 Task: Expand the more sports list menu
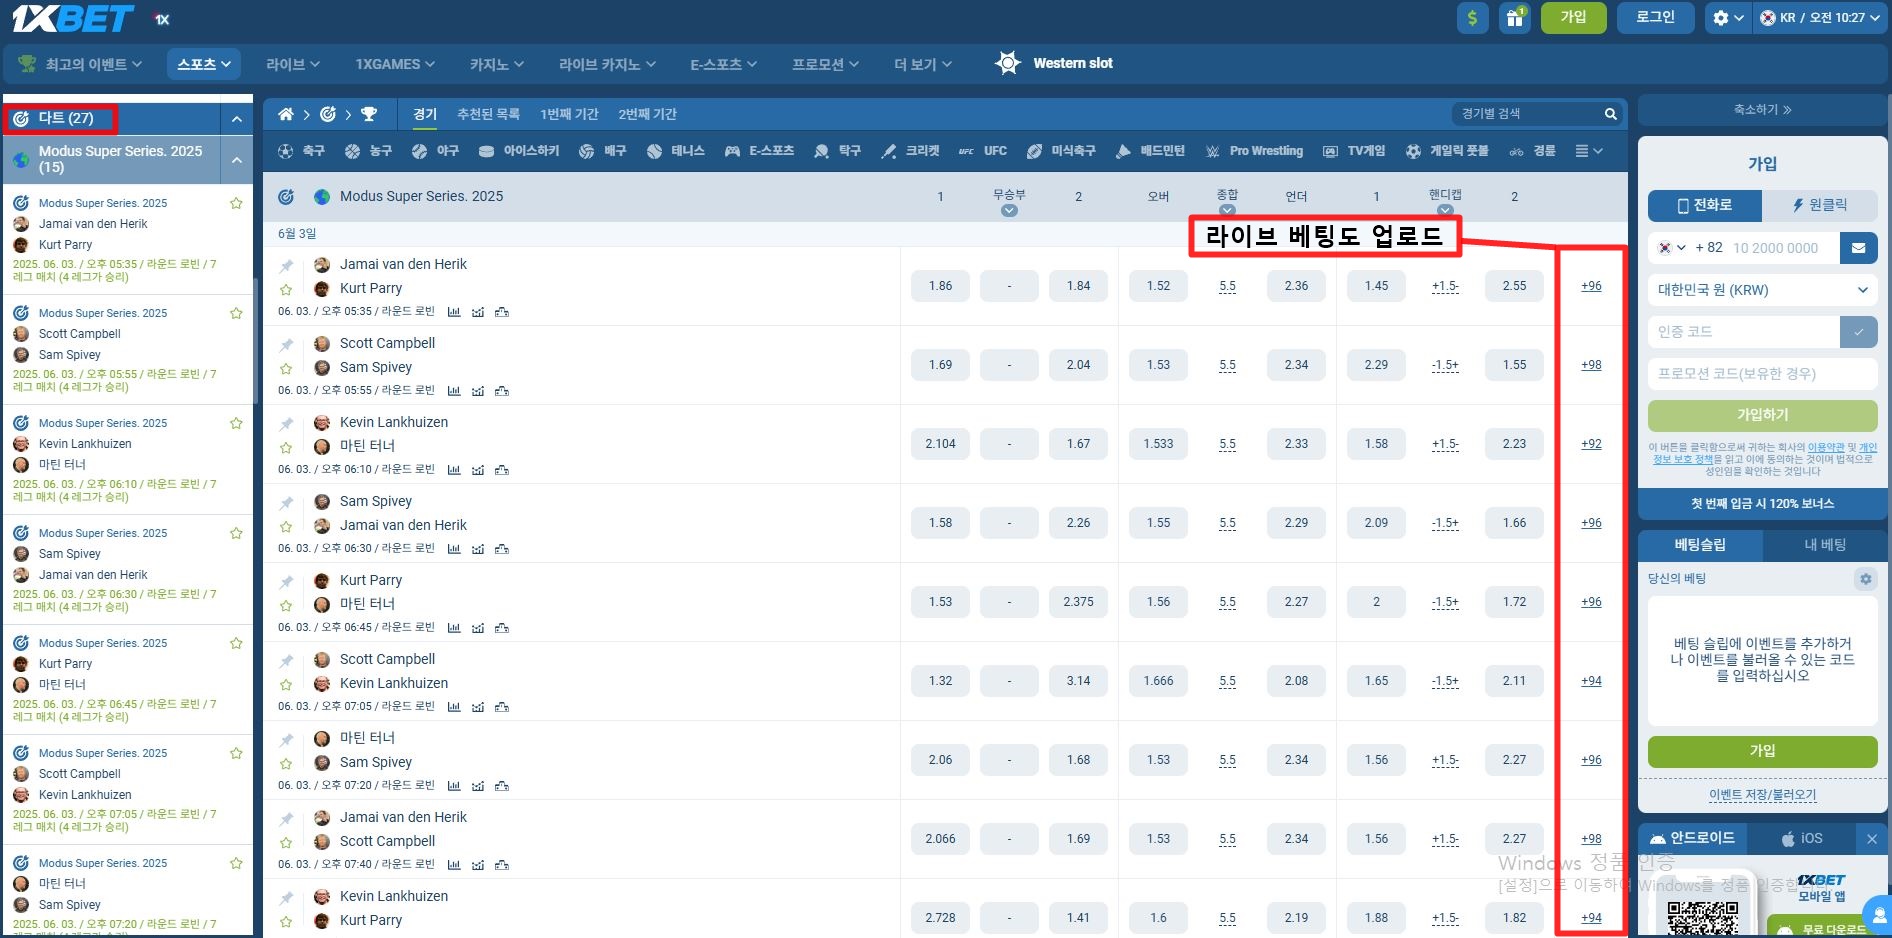[1589, 151]
